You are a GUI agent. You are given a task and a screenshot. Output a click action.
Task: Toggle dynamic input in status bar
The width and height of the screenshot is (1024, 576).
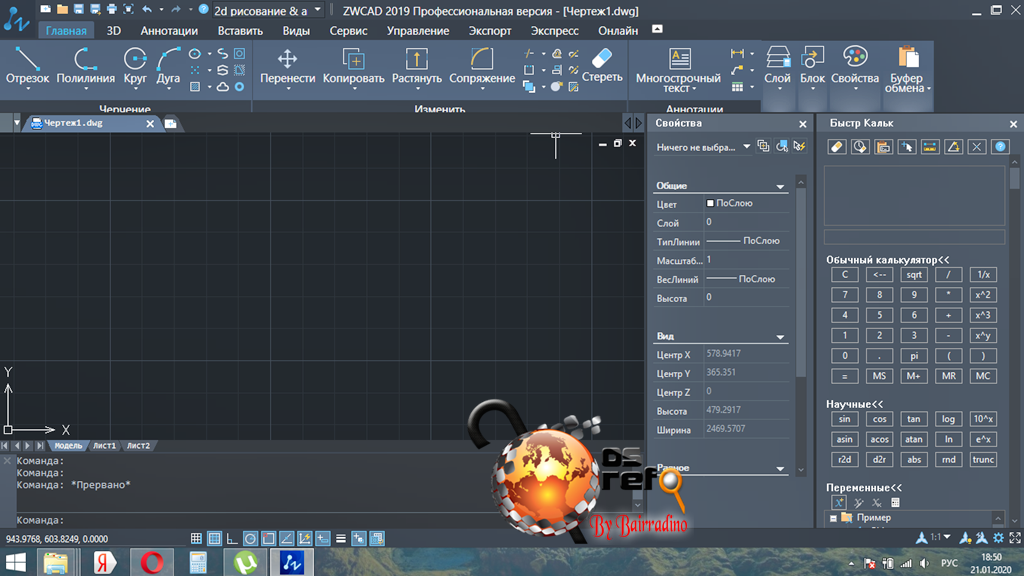tap(323, 539)
